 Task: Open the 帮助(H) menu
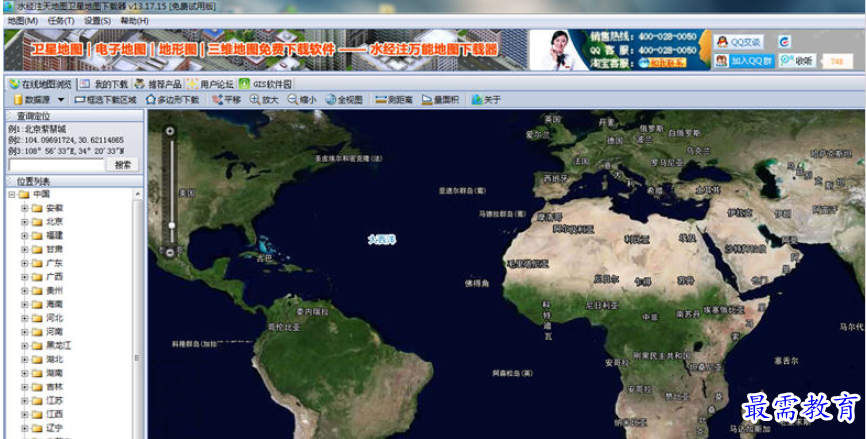pyautogui.click(x=134, y=21)
